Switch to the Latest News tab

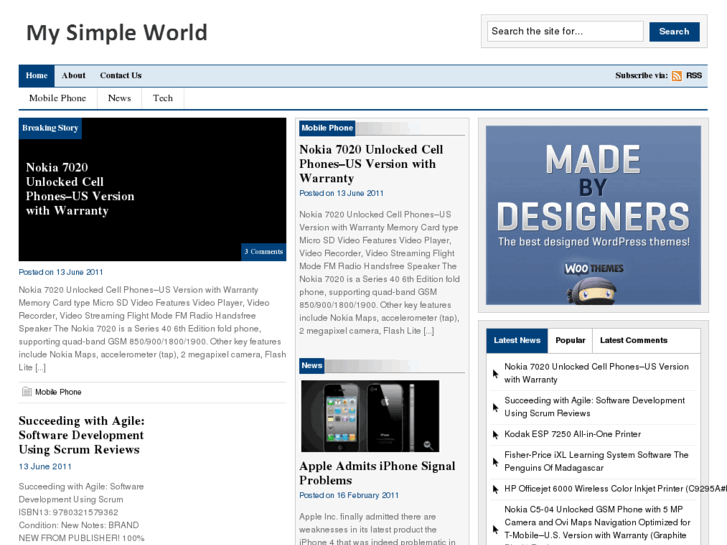pos(517,340)
